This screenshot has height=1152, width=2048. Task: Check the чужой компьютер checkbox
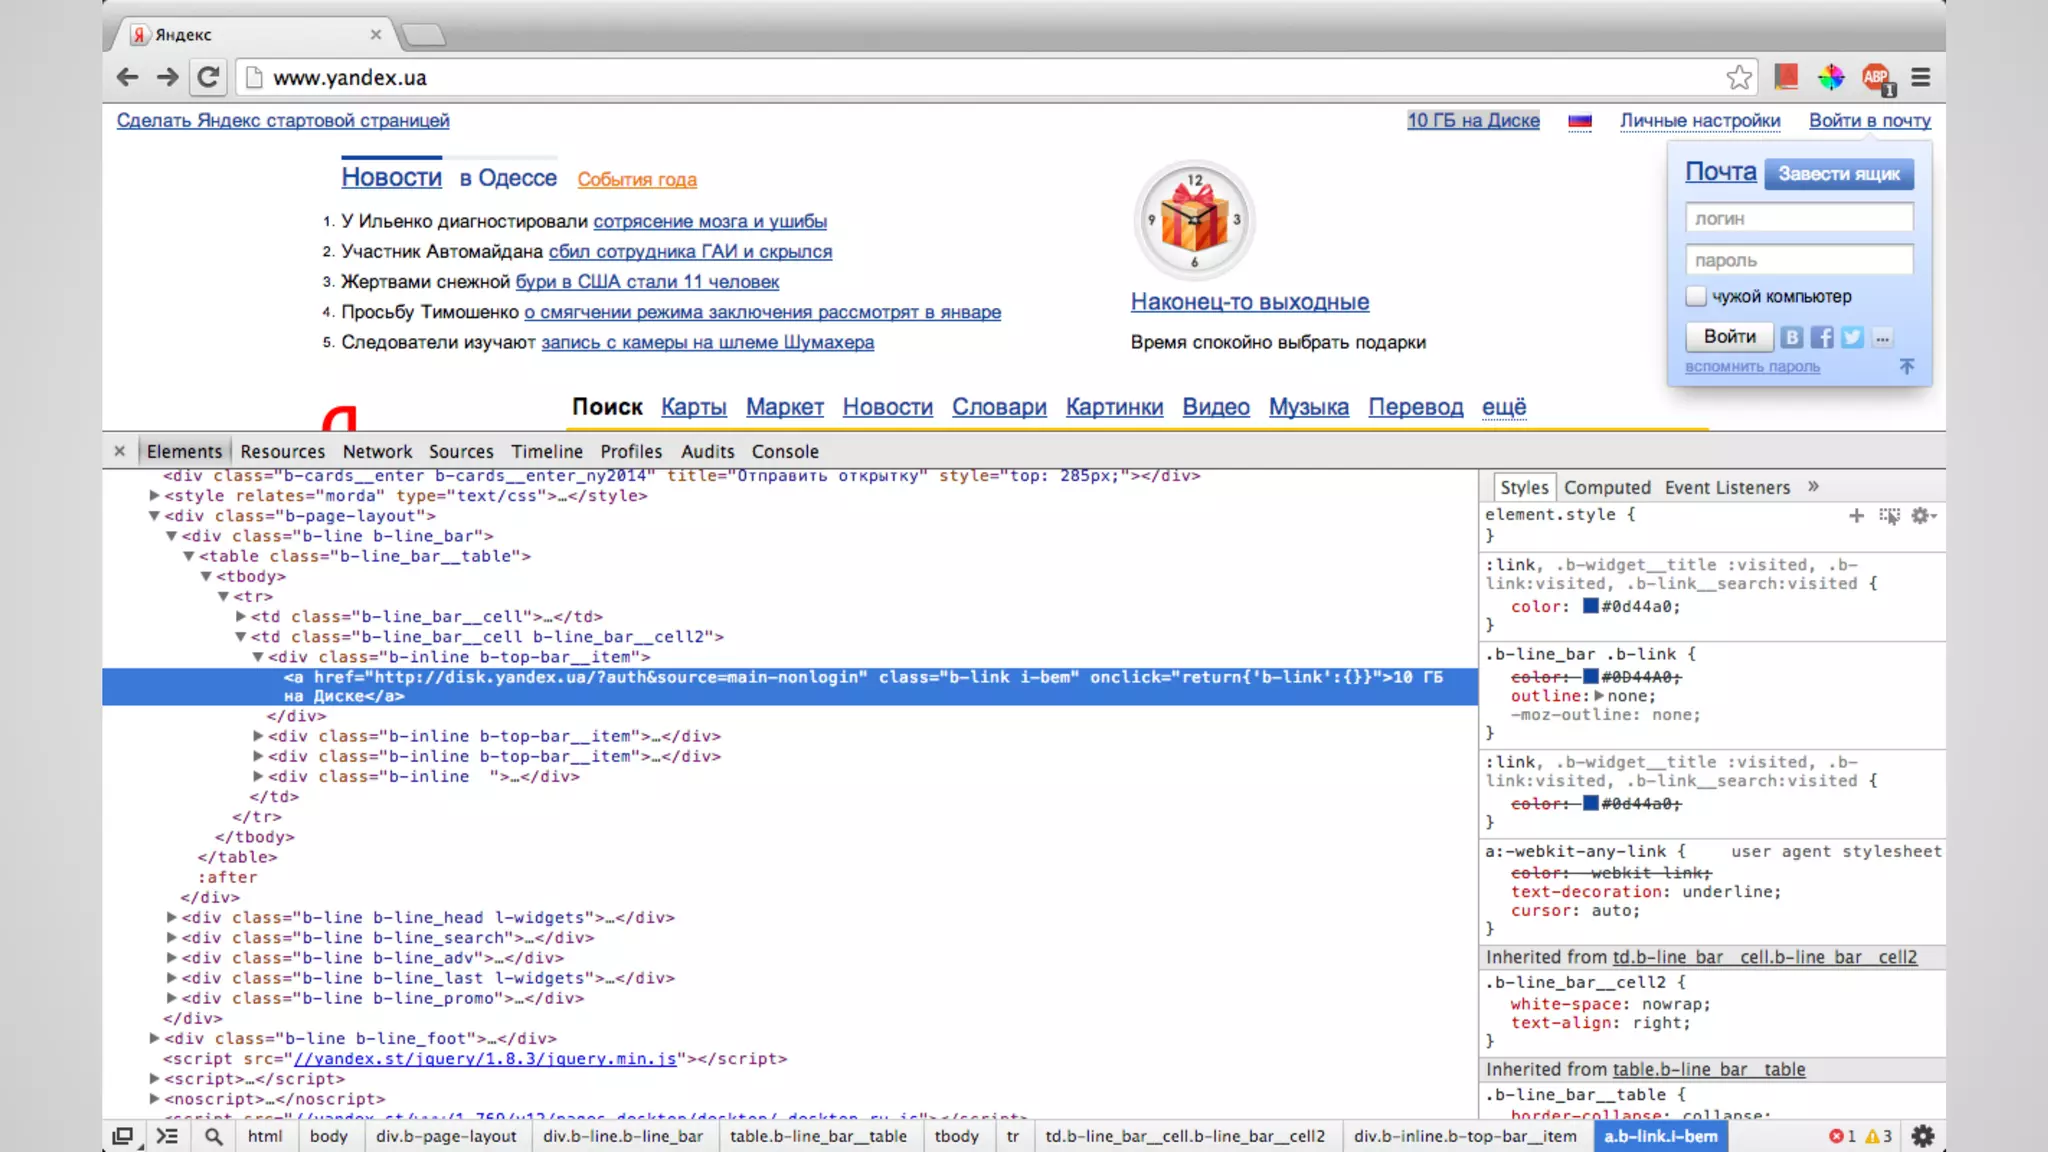pos(1696,296)
